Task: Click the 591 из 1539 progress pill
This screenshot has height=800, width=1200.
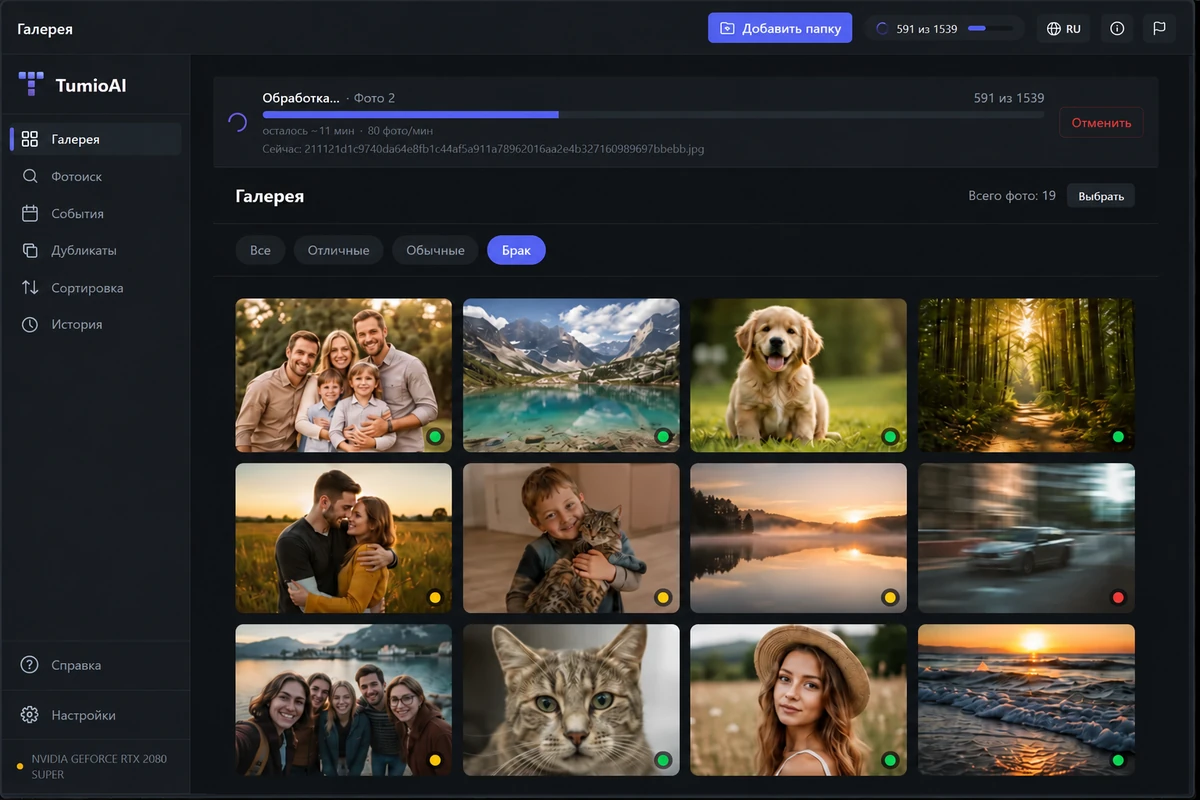Action: pos(944,28)
